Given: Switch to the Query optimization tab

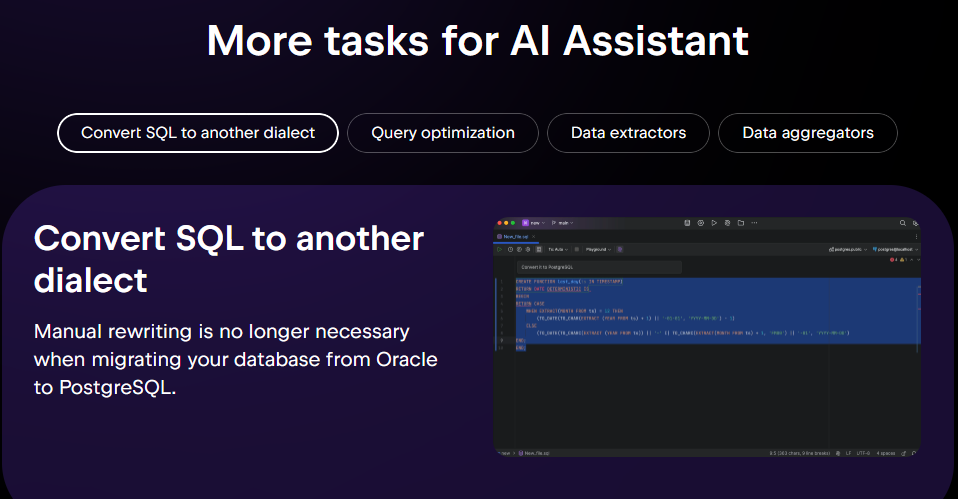Looking at the screenshot, I should [443, 133].
